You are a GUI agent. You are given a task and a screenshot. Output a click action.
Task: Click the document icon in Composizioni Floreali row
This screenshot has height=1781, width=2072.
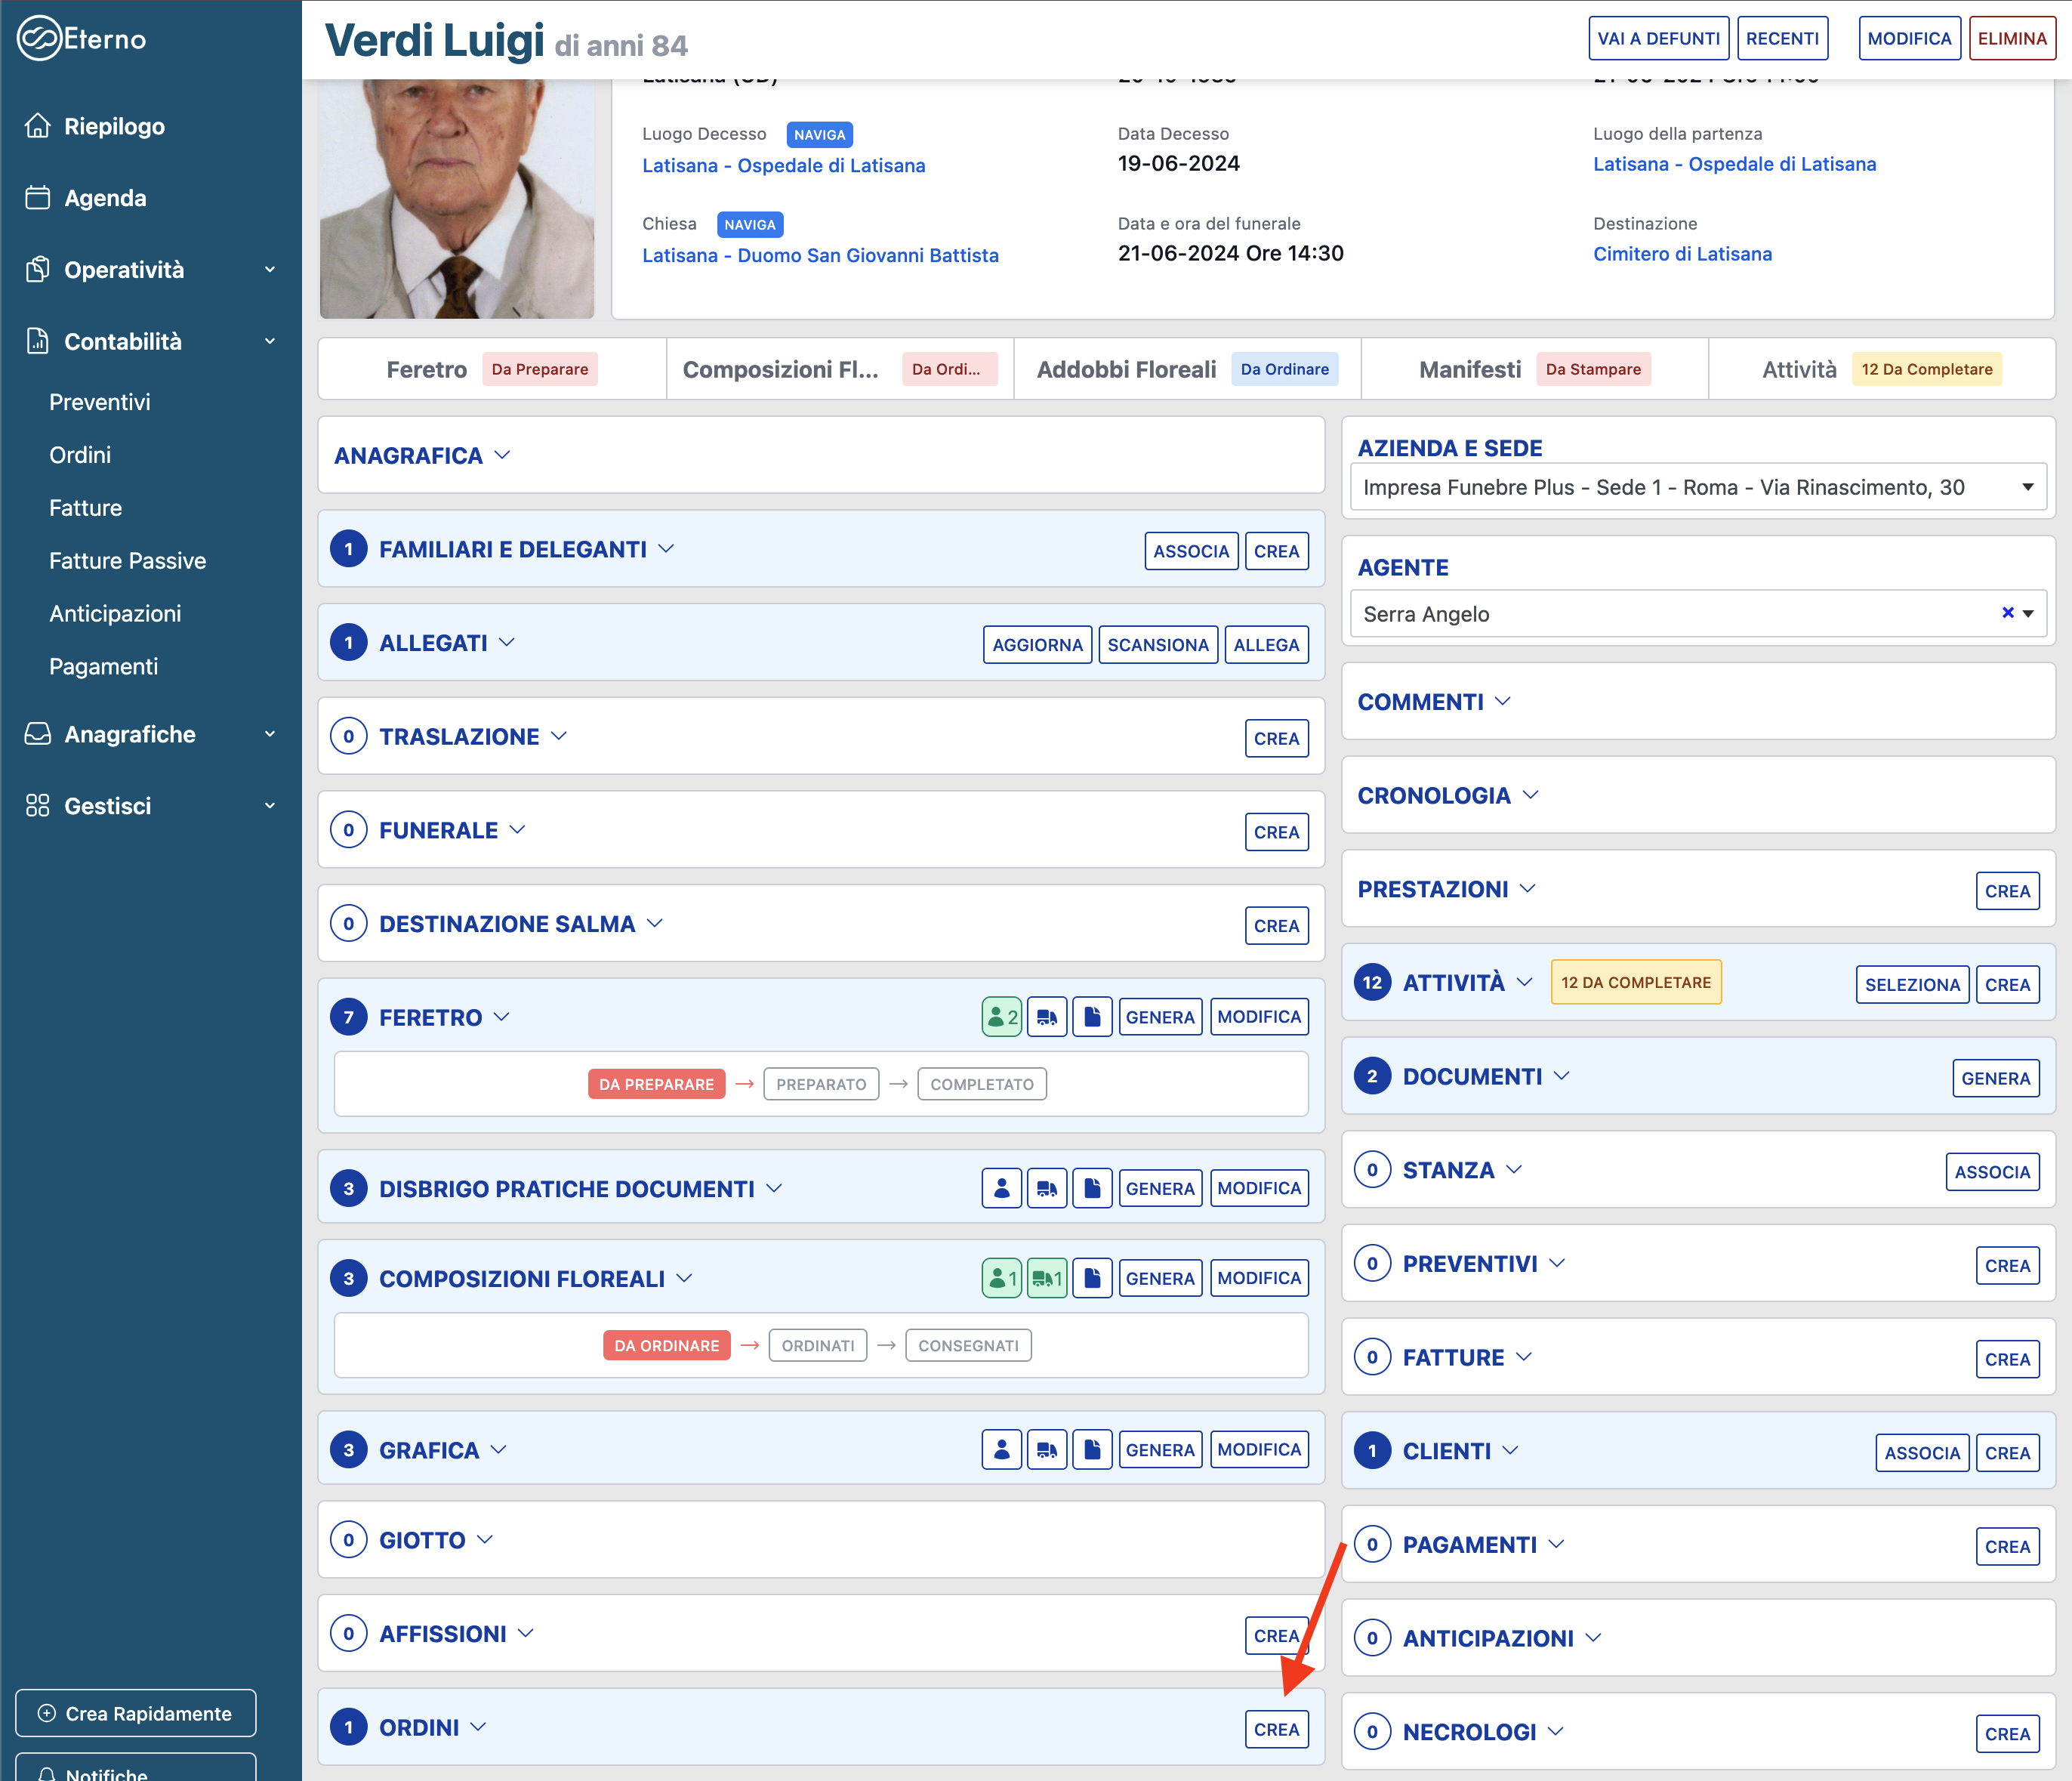point(1092,1278)
